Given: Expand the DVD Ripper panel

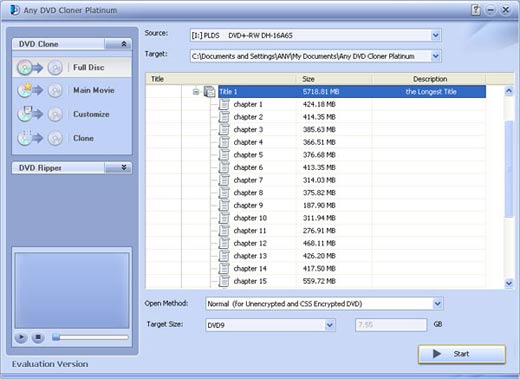Looking at the screenshot, I should [124, 168].
